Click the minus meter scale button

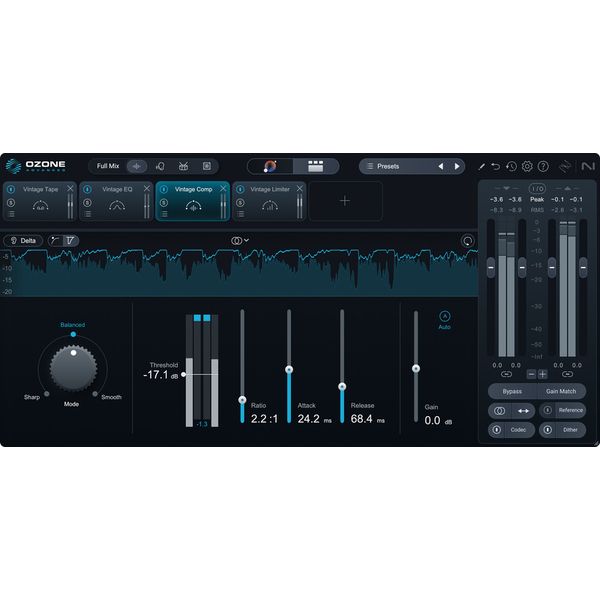pyautogui.click(x=531, y=374)
